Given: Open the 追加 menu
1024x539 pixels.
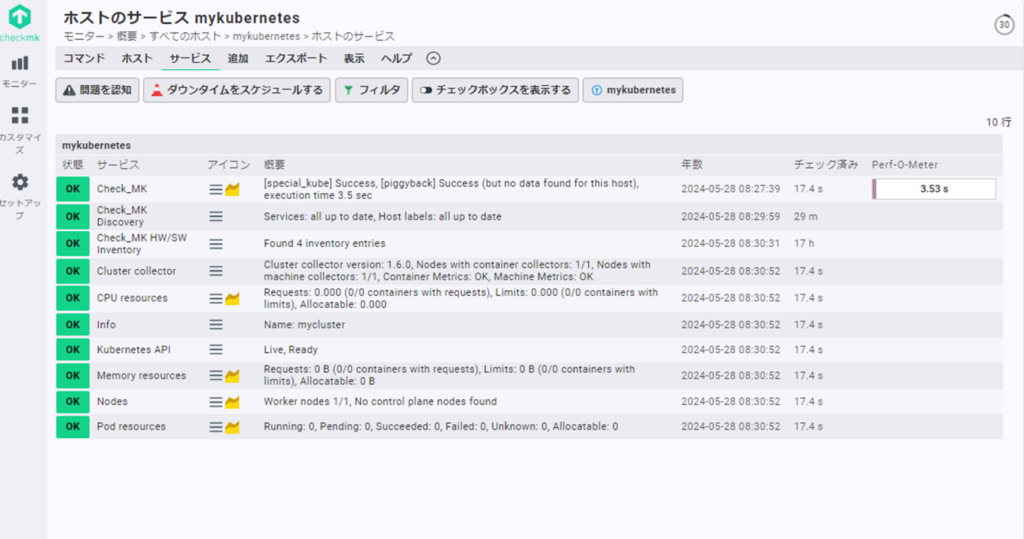Looking at the screenshot, I should pyautogui.click(x=238, y=58).
